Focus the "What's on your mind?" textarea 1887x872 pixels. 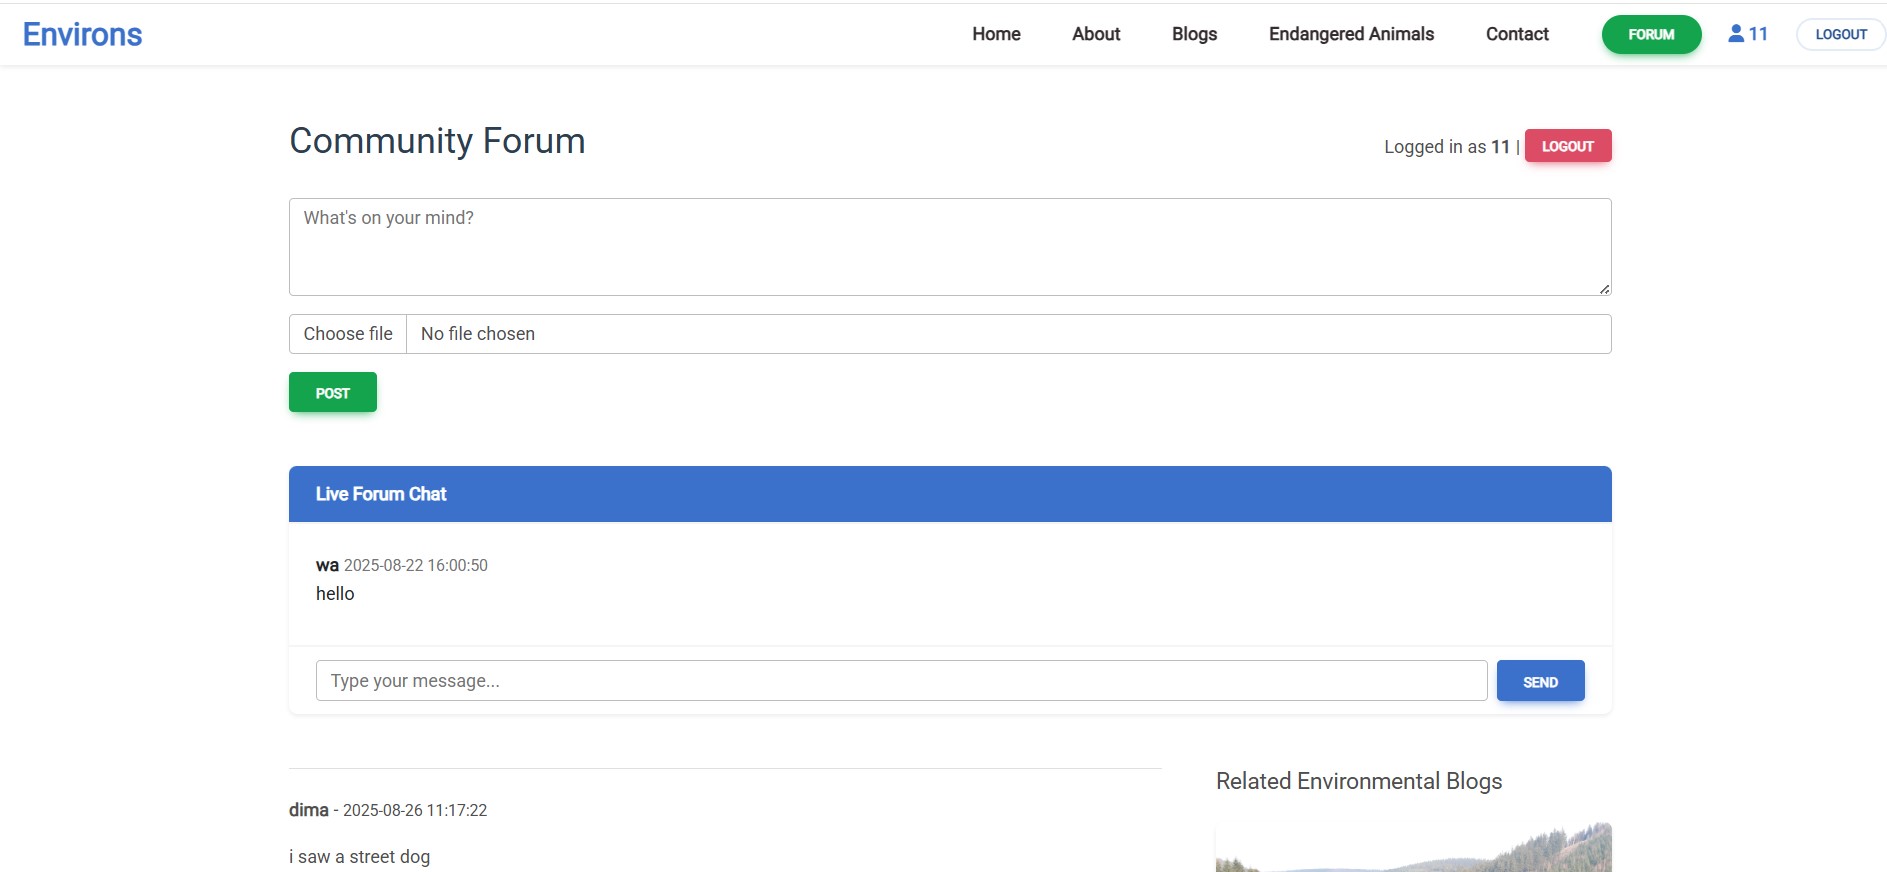coord(949,246)
